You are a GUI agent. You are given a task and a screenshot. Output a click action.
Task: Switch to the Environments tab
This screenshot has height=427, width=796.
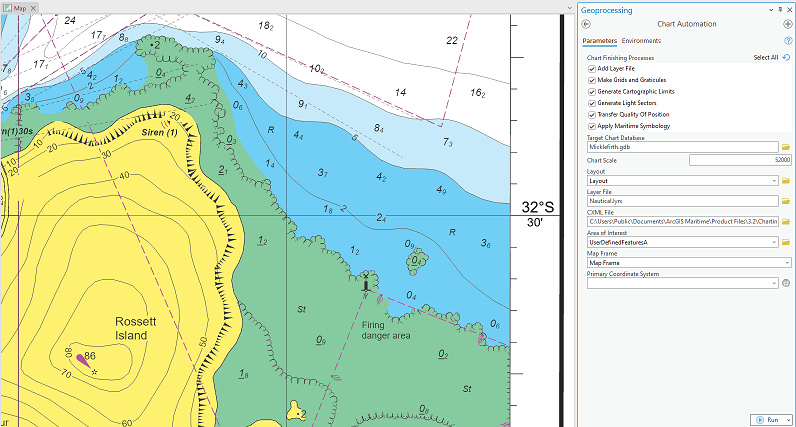641,41
